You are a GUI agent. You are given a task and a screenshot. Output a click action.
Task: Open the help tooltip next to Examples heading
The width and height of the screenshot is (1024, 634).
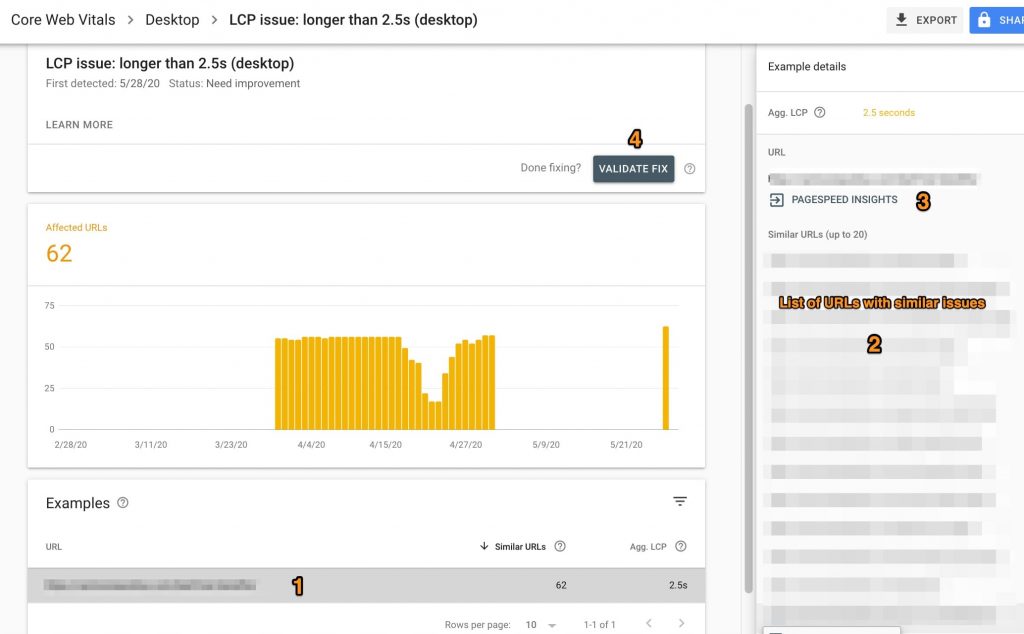122,503
